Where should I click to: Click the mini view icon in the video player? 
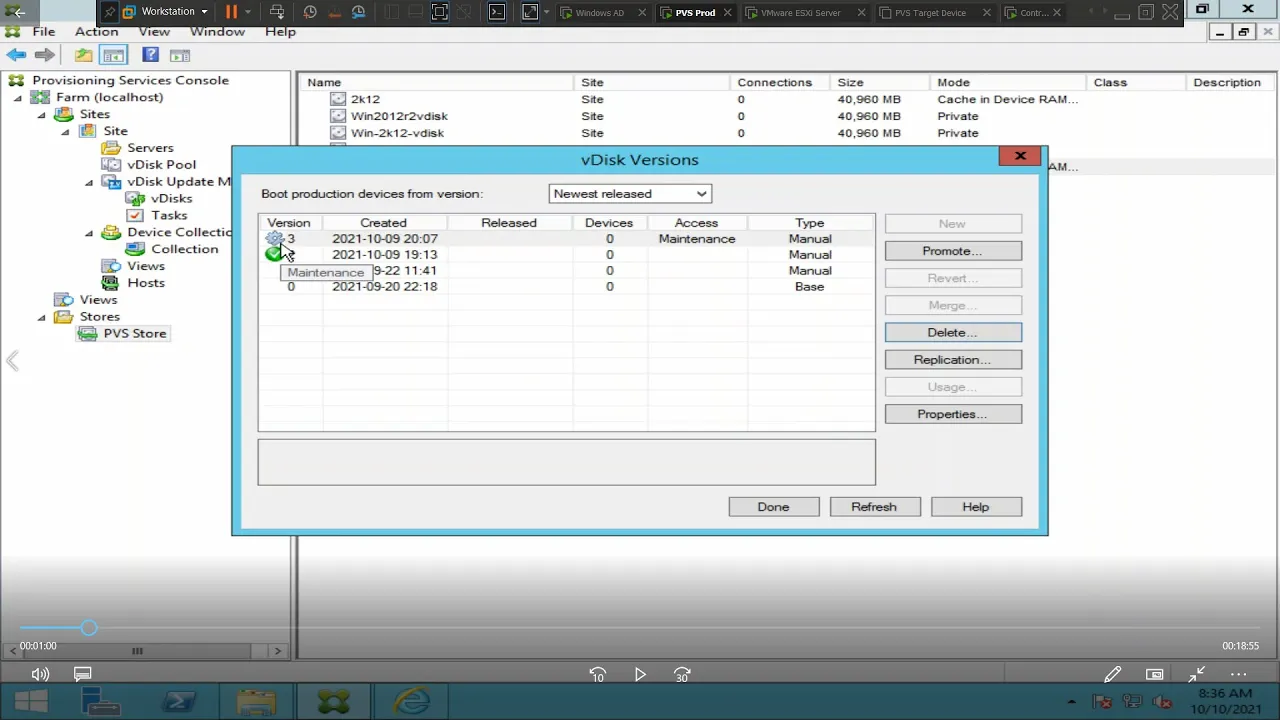(x=1155, y=675)
